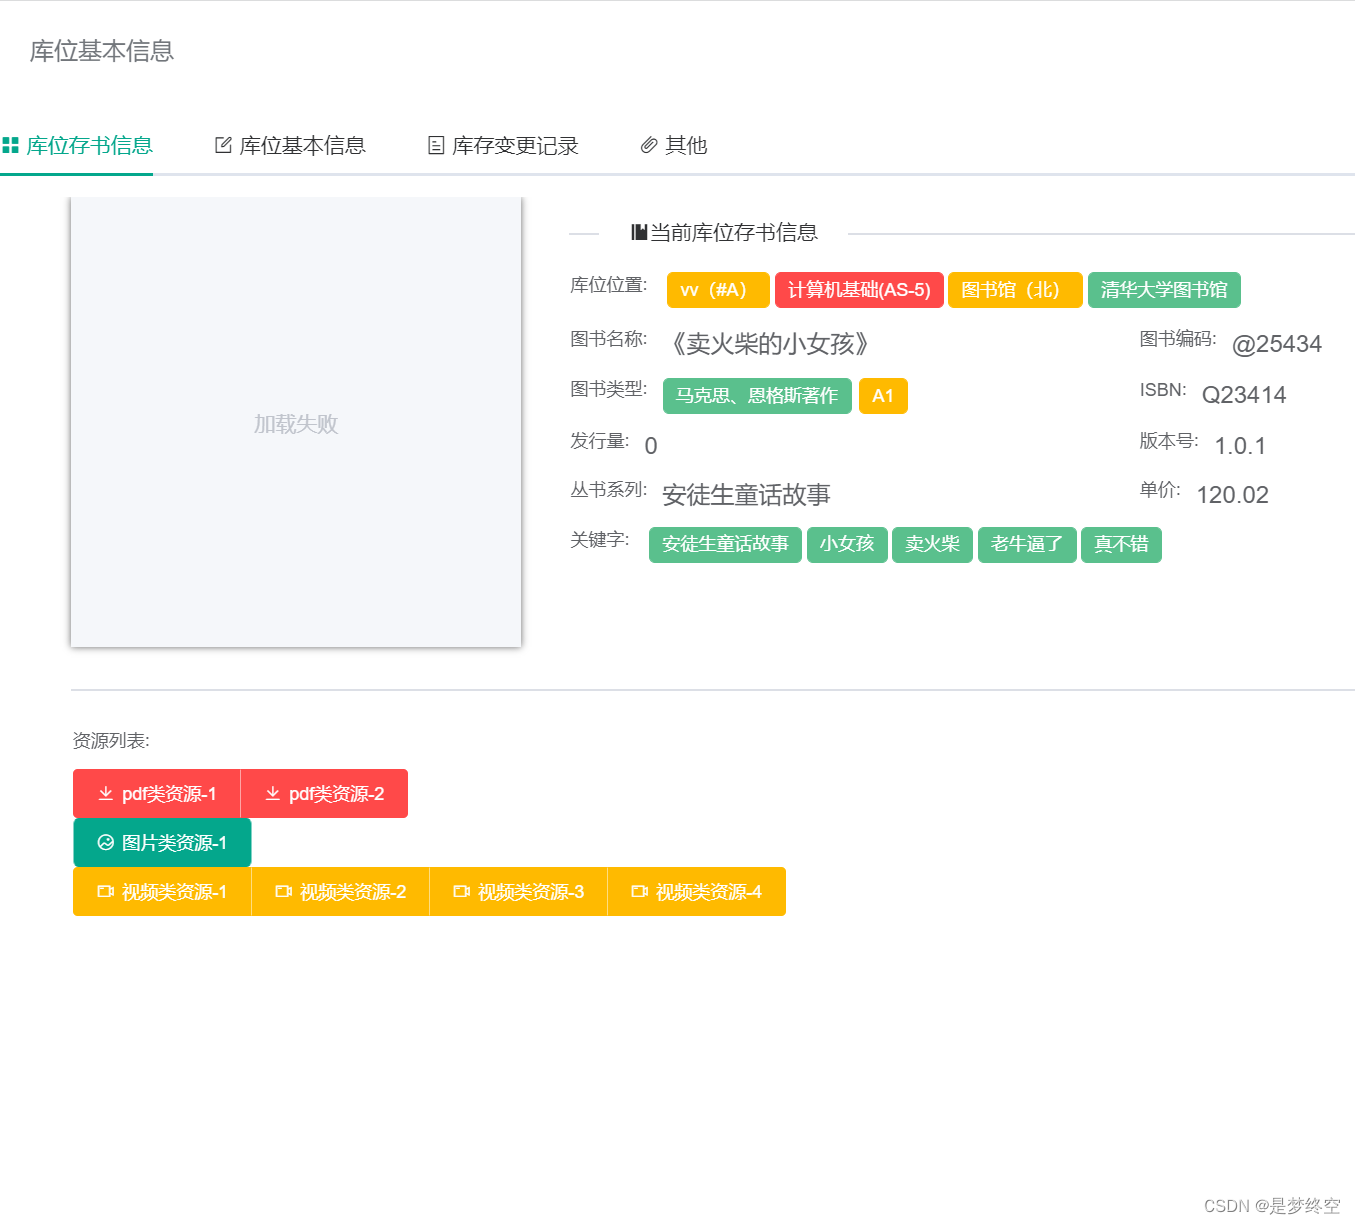Select the 清华大学图书馆 tag
The width and height of the screenshot is (1355, 1224).
click(x=1164, y=290)
